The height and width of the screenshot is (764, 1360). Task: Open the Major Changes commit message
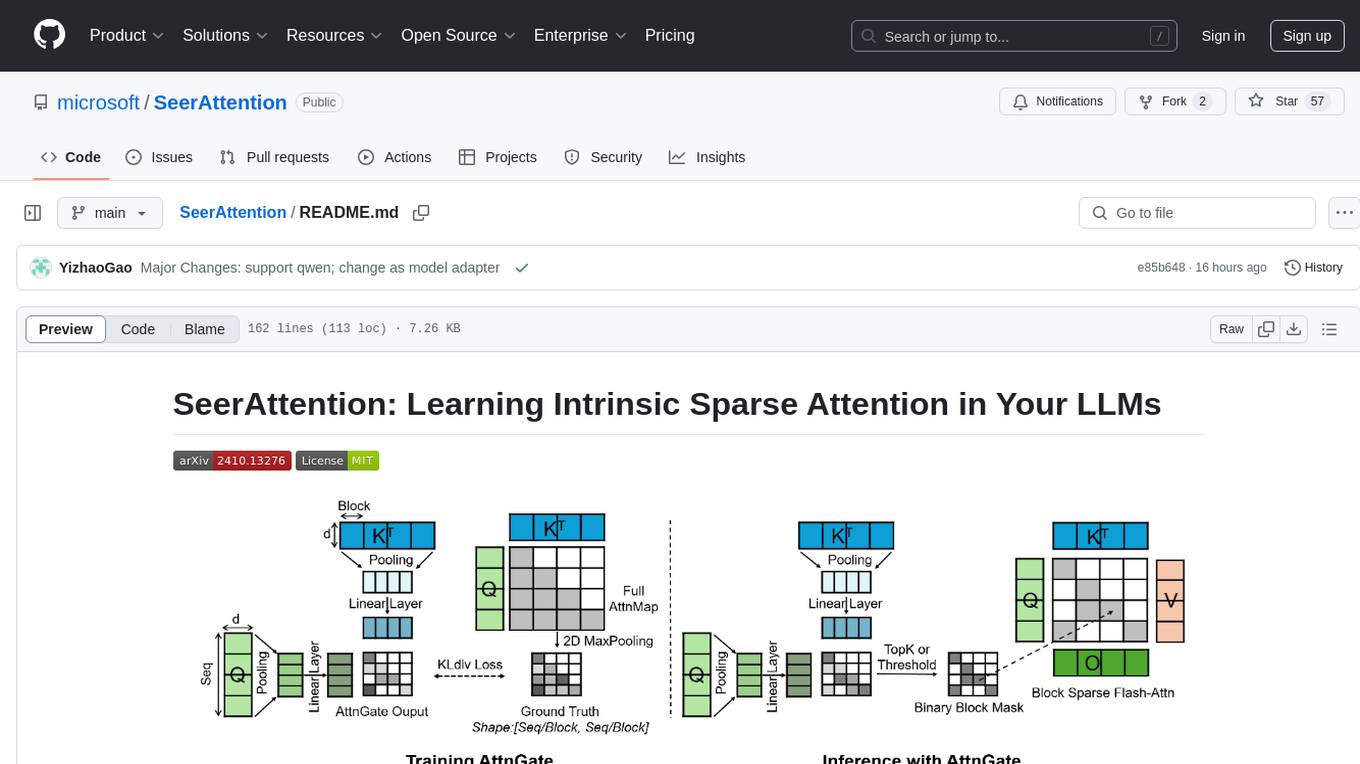click(x=320, y=267)
